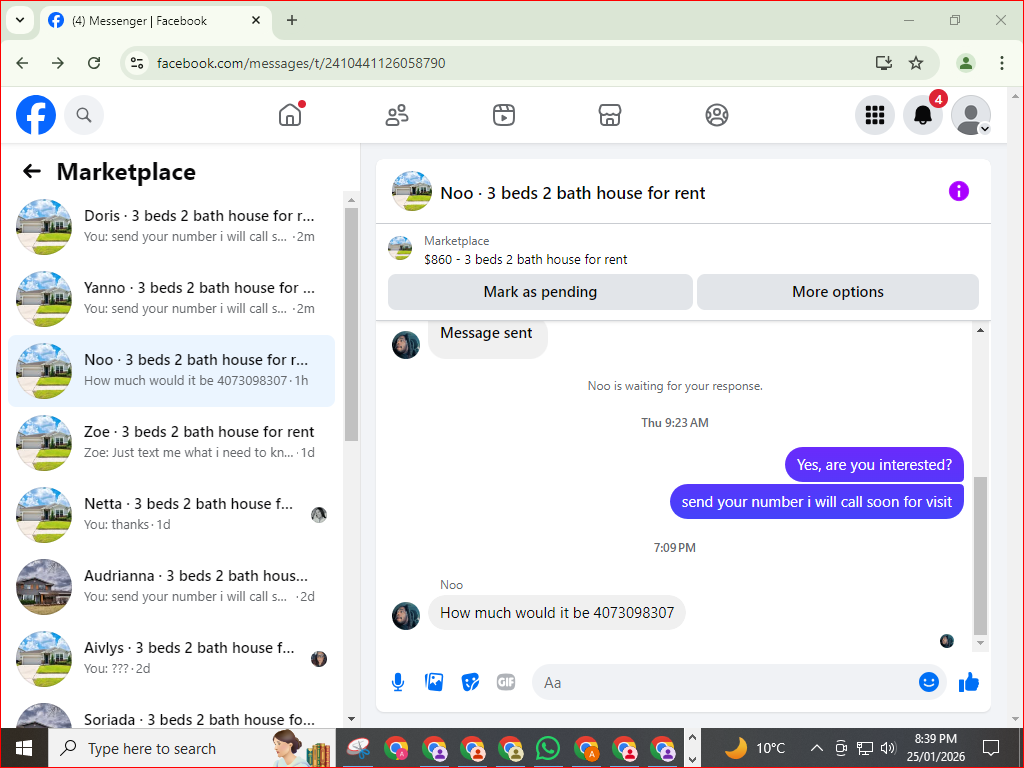This screenshot has height=768, width=1024.
Task: Open Aivlys conversation
Action: pyautogui.click(x=172, y=658)
